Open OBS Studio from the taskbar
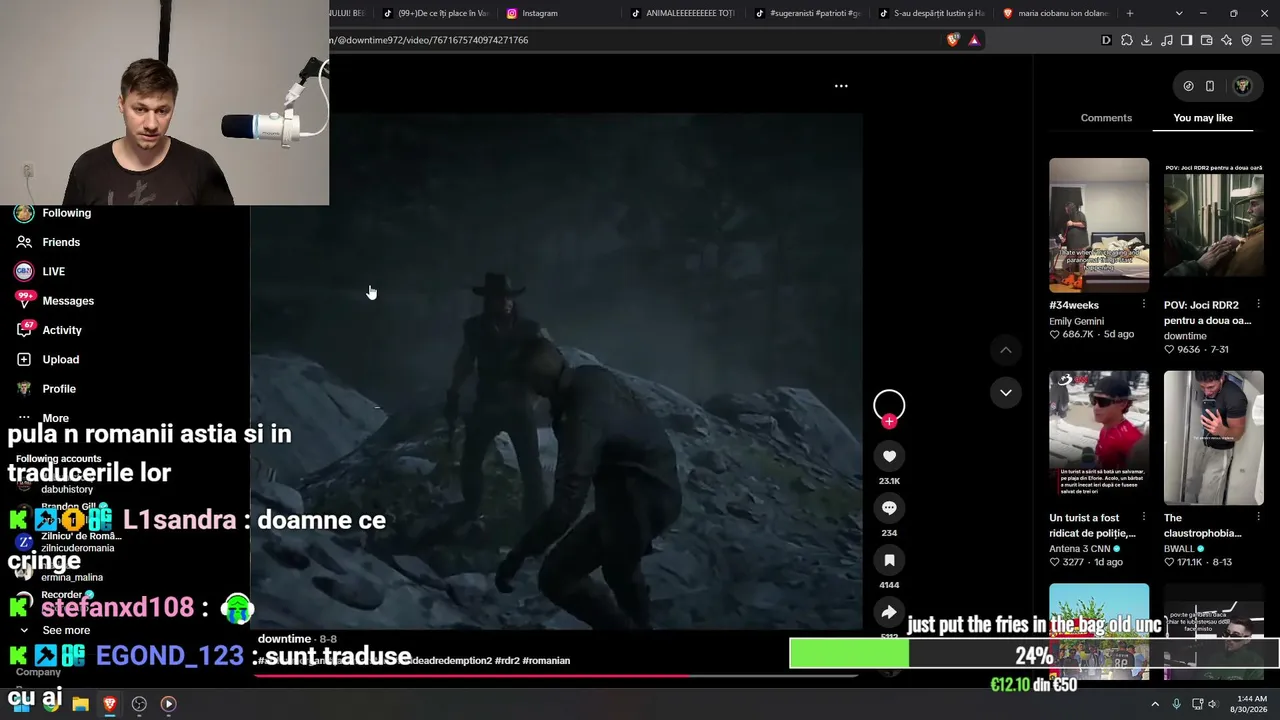 click(139, 704)
